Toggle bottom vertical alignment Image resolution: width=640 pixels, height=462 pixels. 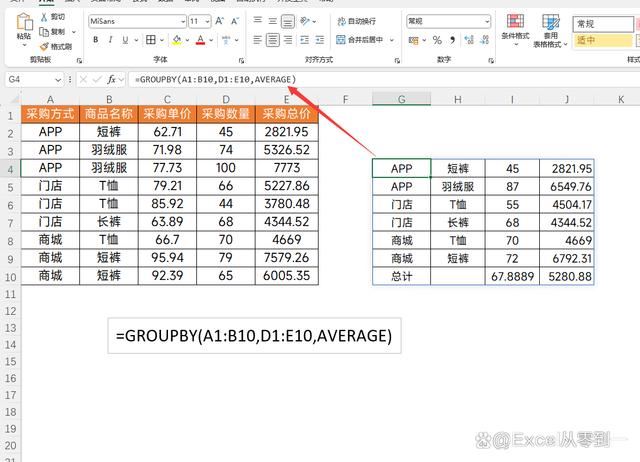pyautogui.click(x=288, y=21)
